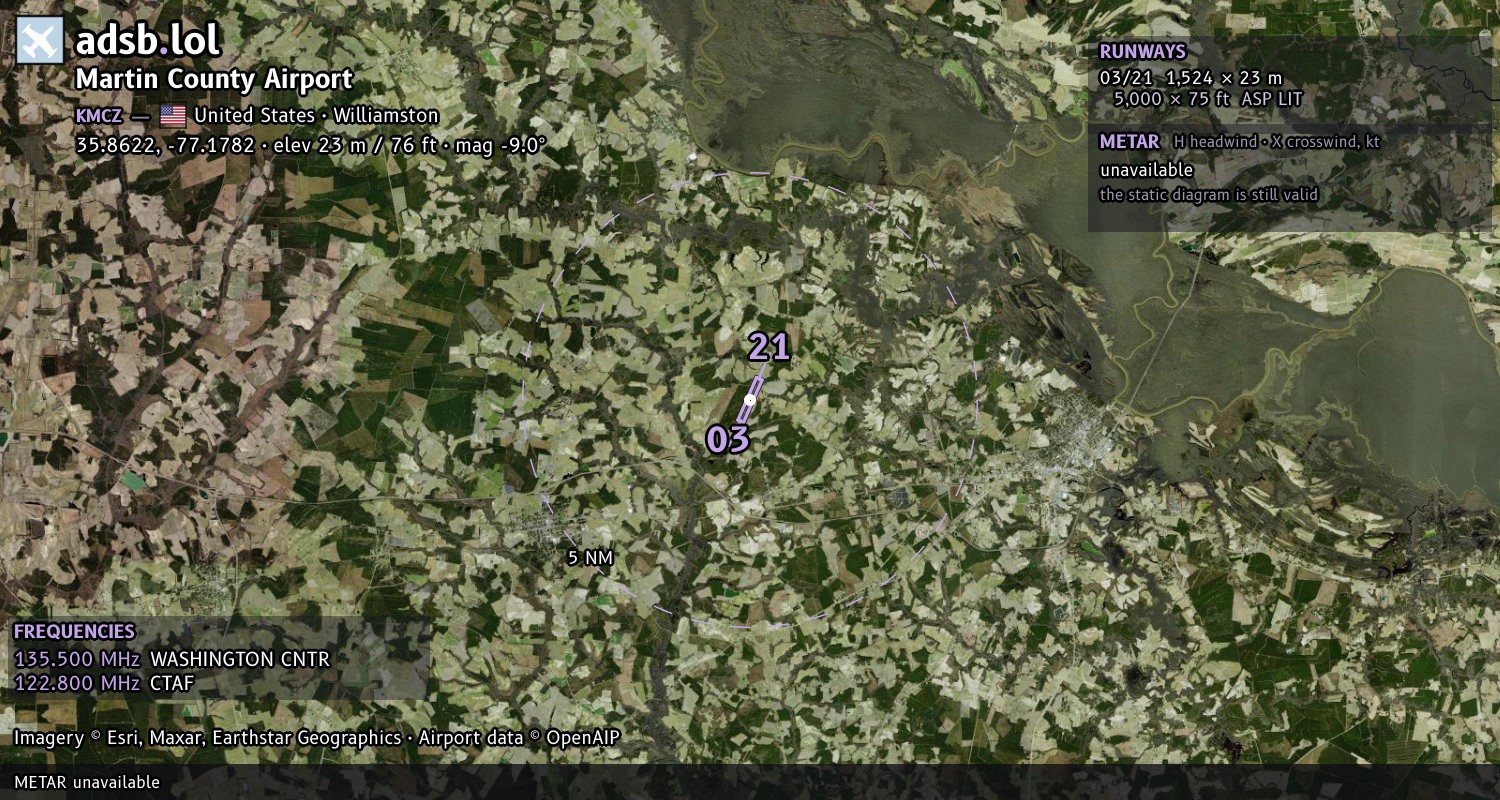Screen dimensions: 1500x800
Task: Click the METAR panel heading
Action: [x=1129, y=142]
